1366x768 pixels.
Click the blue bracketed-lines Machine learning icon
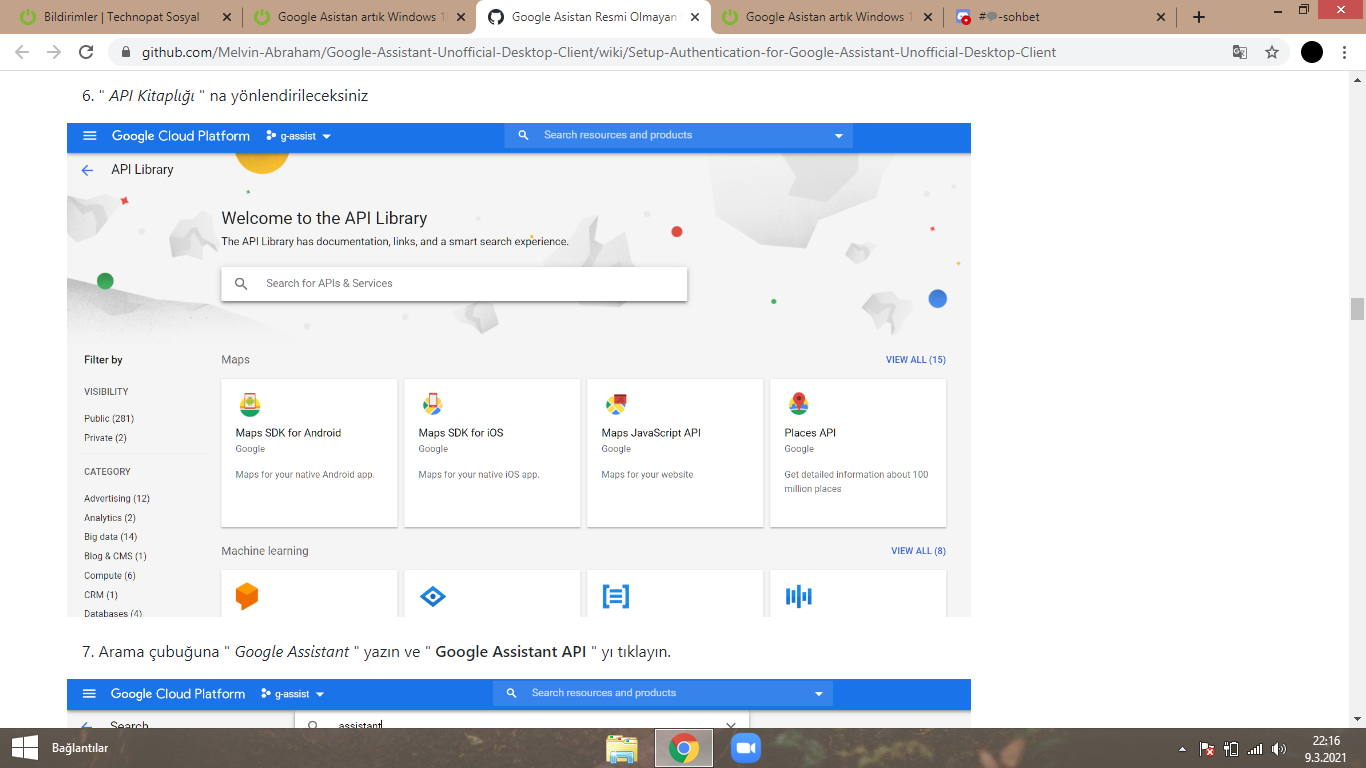(616, 597)
